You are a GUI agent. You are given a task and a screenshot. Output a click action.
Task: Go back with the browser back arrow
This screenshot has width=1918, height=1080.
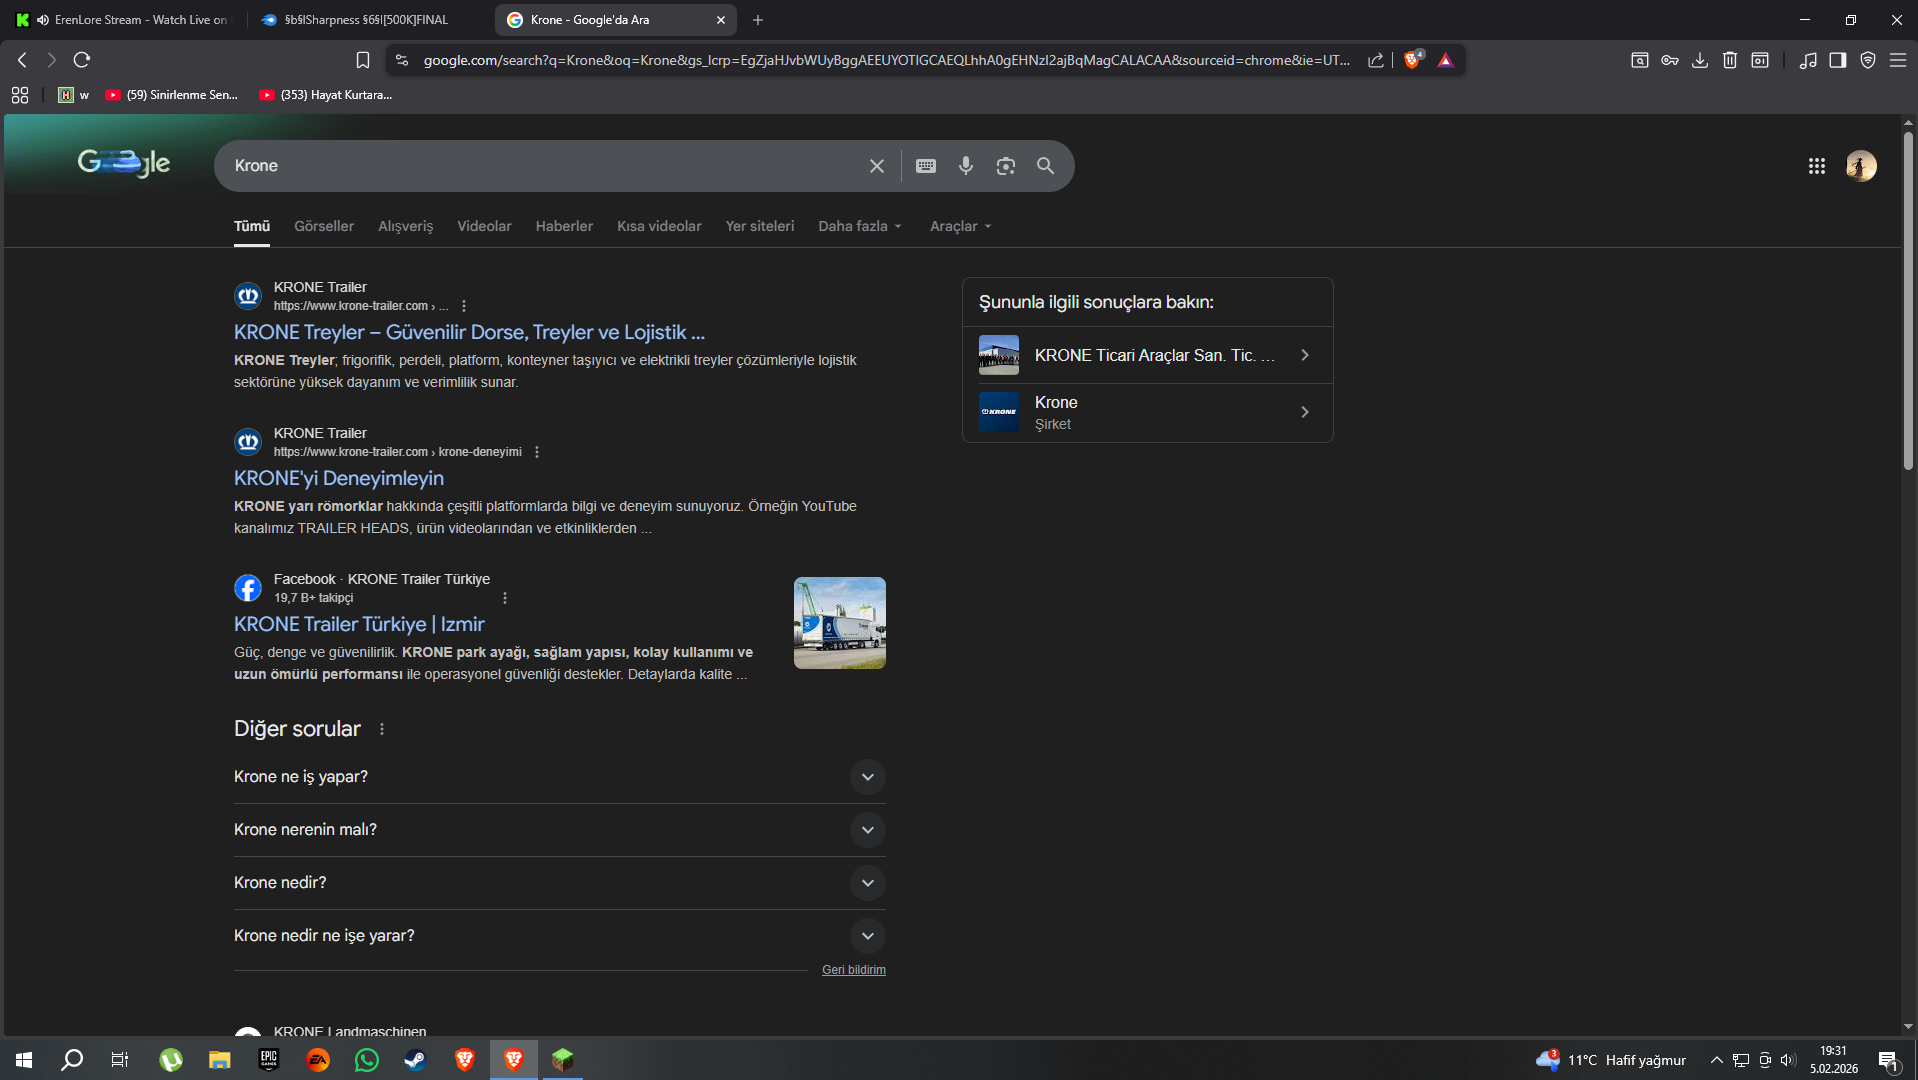[x=22, y=60]
